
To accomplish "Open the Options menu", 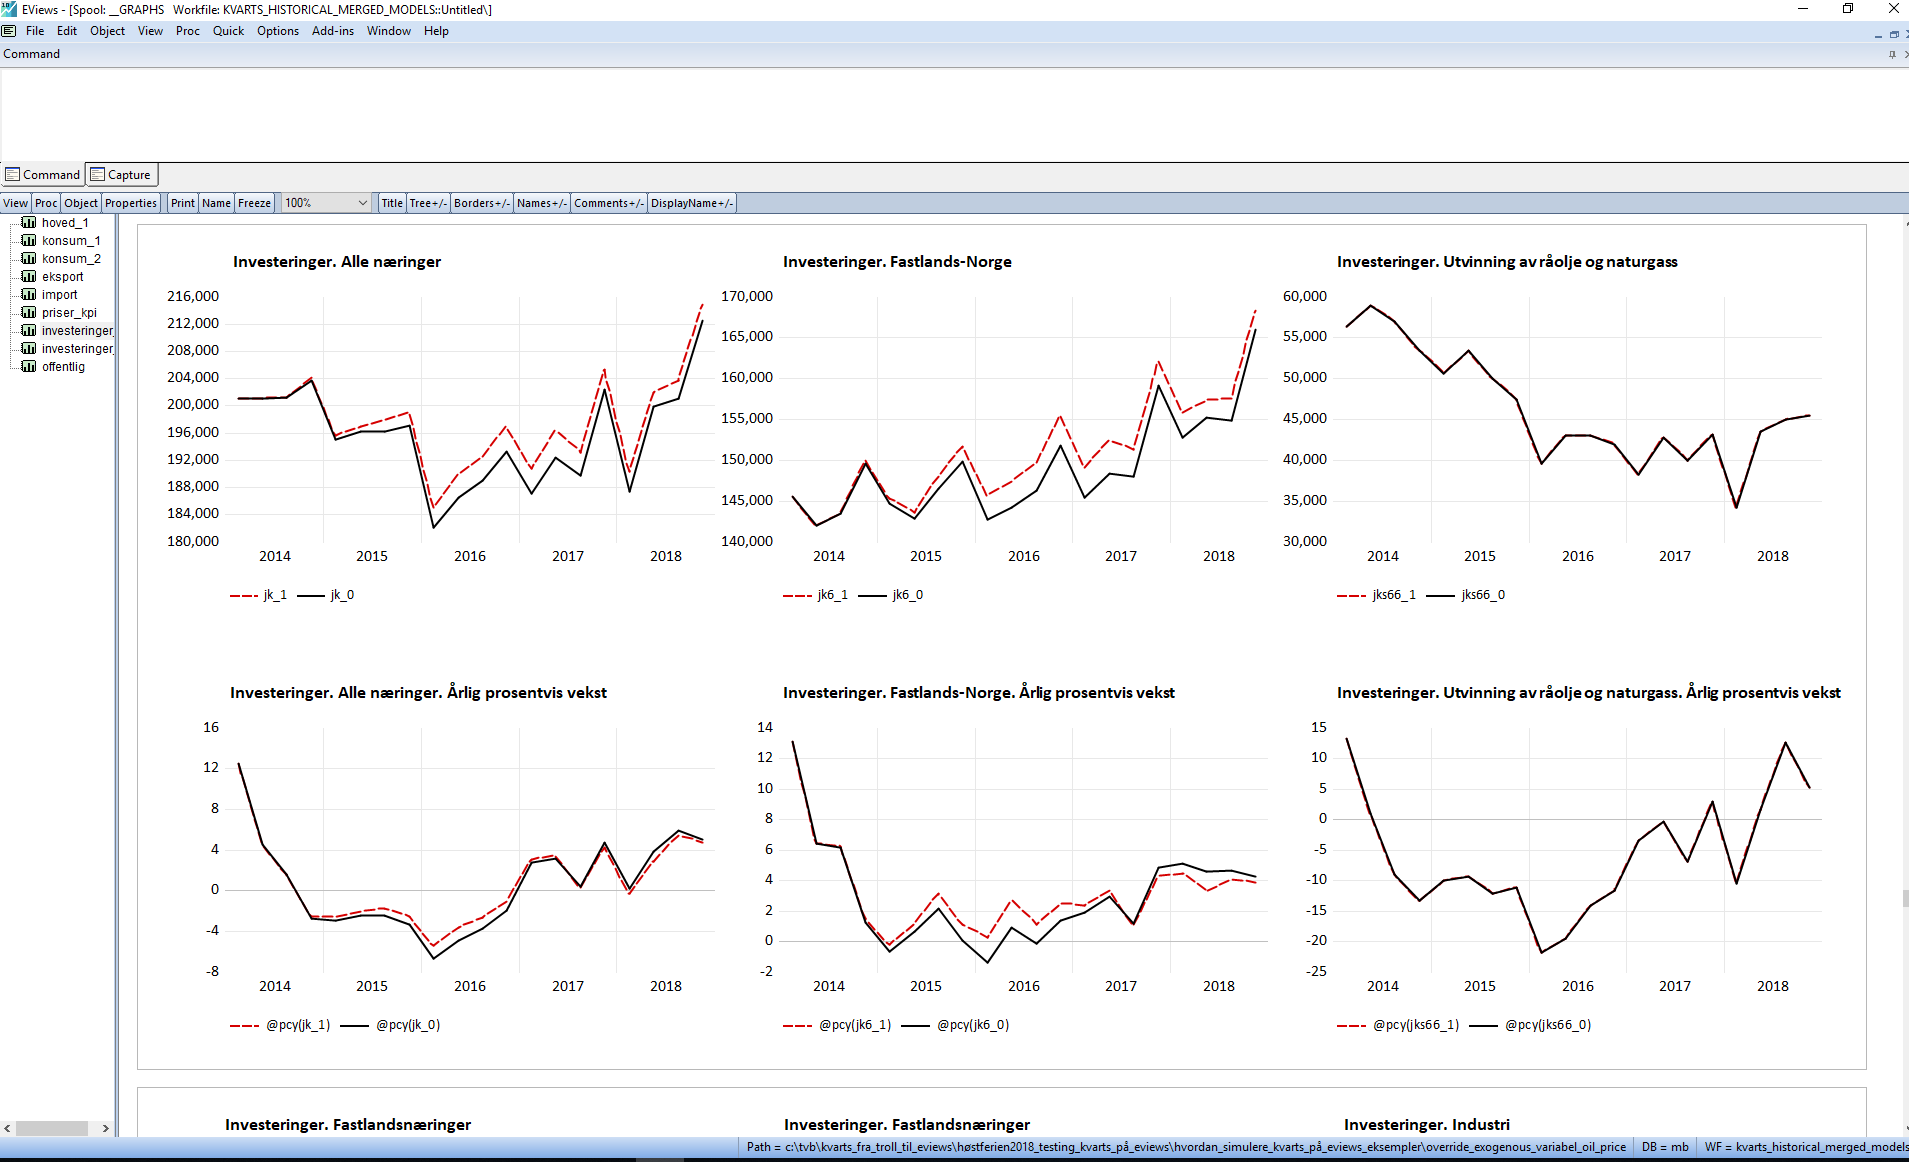I will click(x=278, y=31).
